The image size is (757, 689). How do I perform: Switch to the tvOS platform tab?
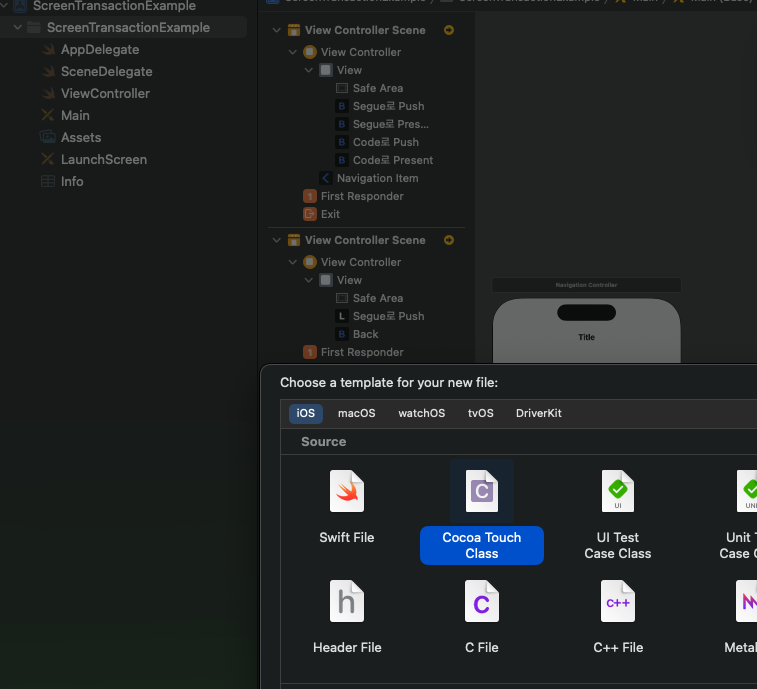coord(480,413)
